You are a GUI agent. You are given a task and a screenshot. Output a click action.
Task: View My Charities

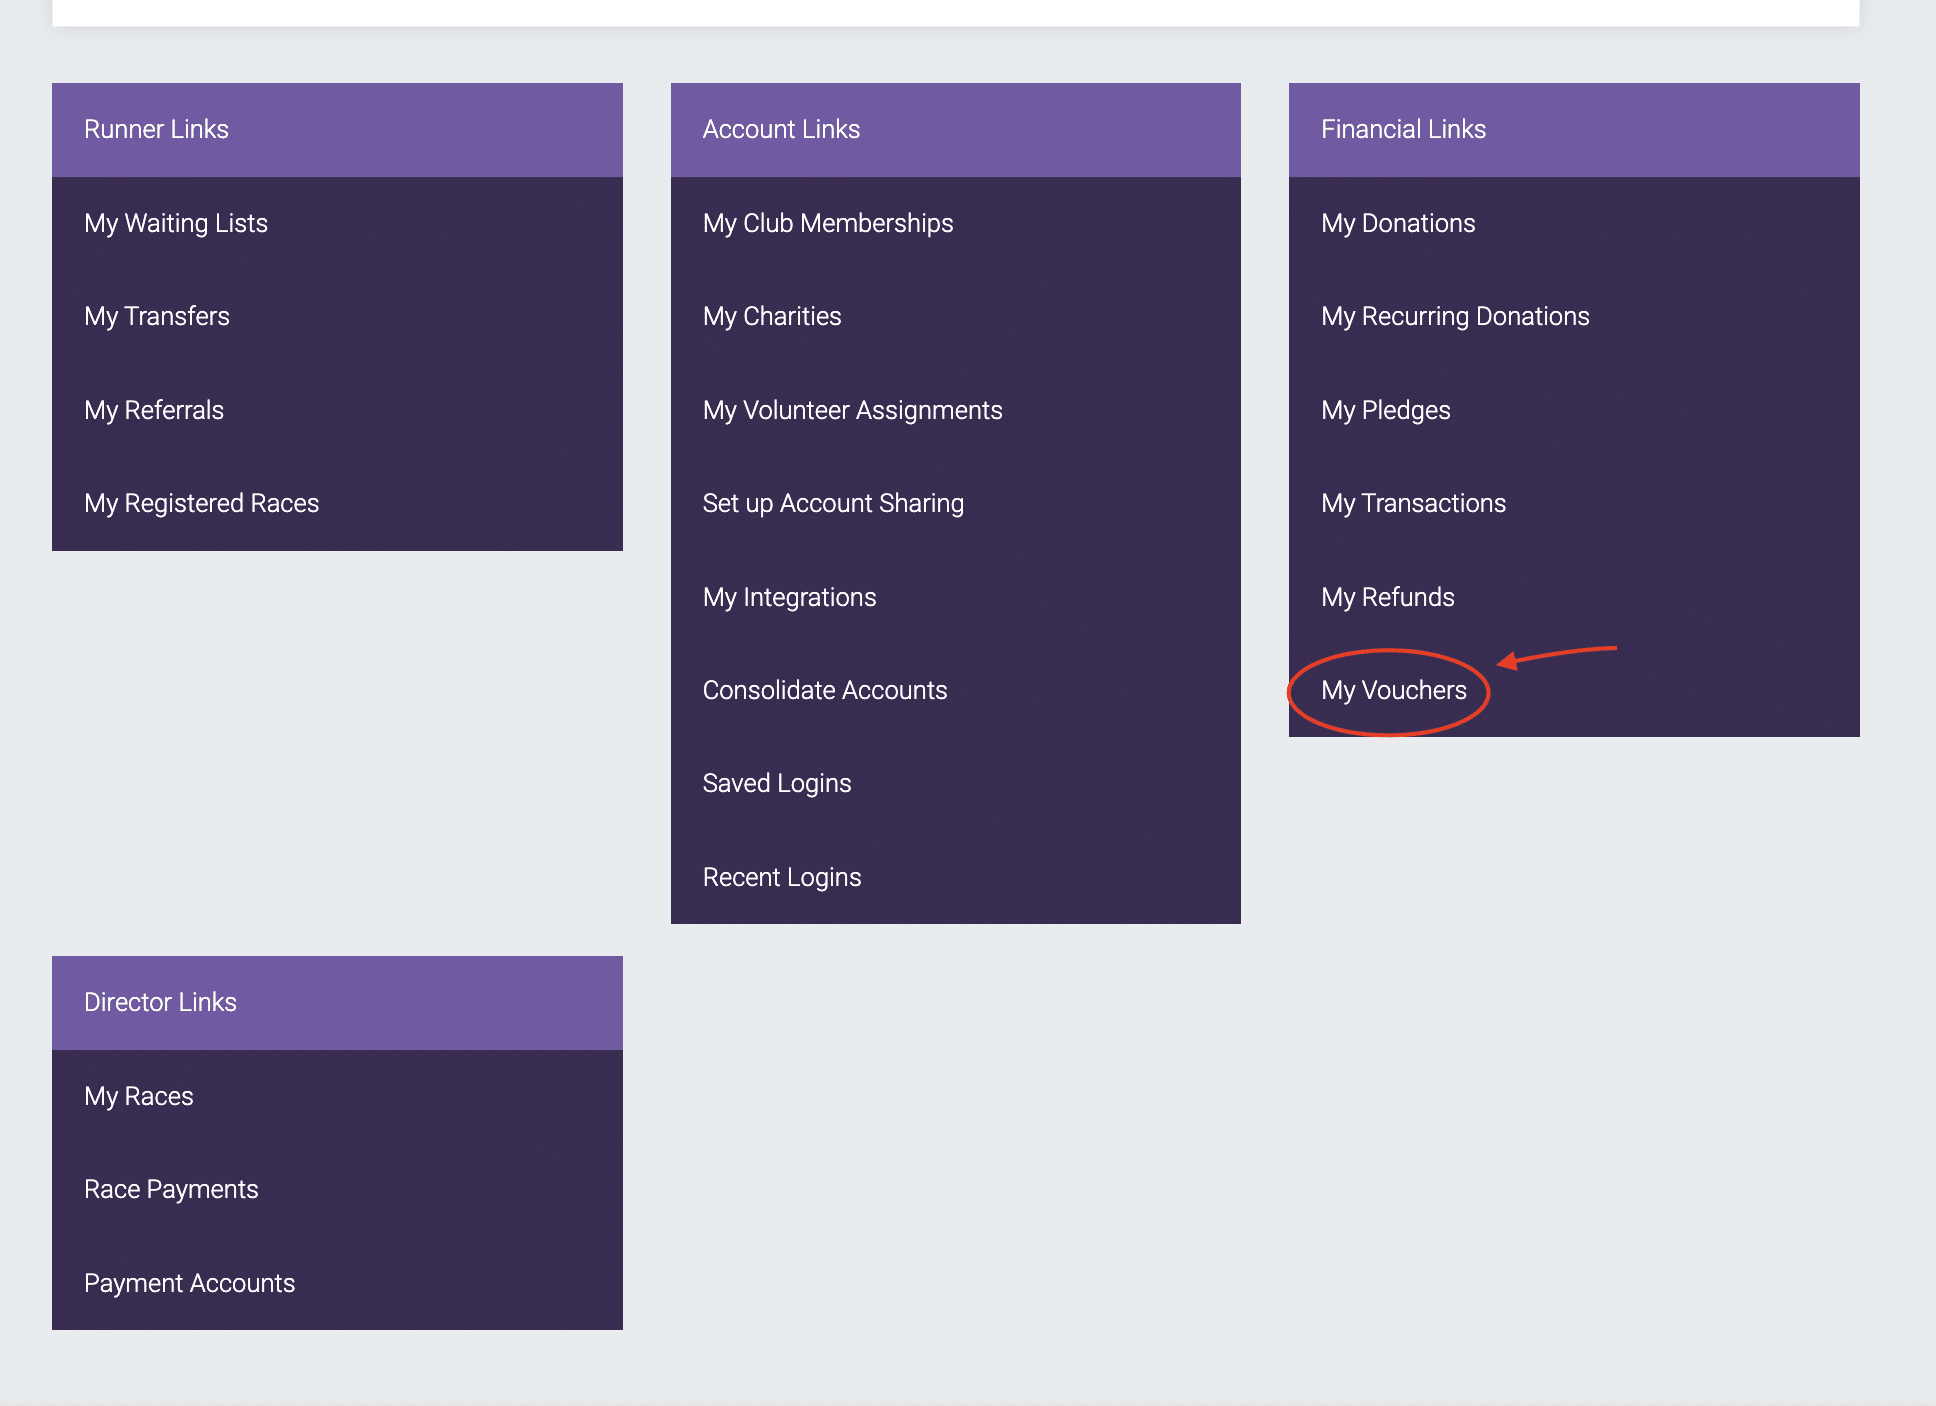(771, 316)
